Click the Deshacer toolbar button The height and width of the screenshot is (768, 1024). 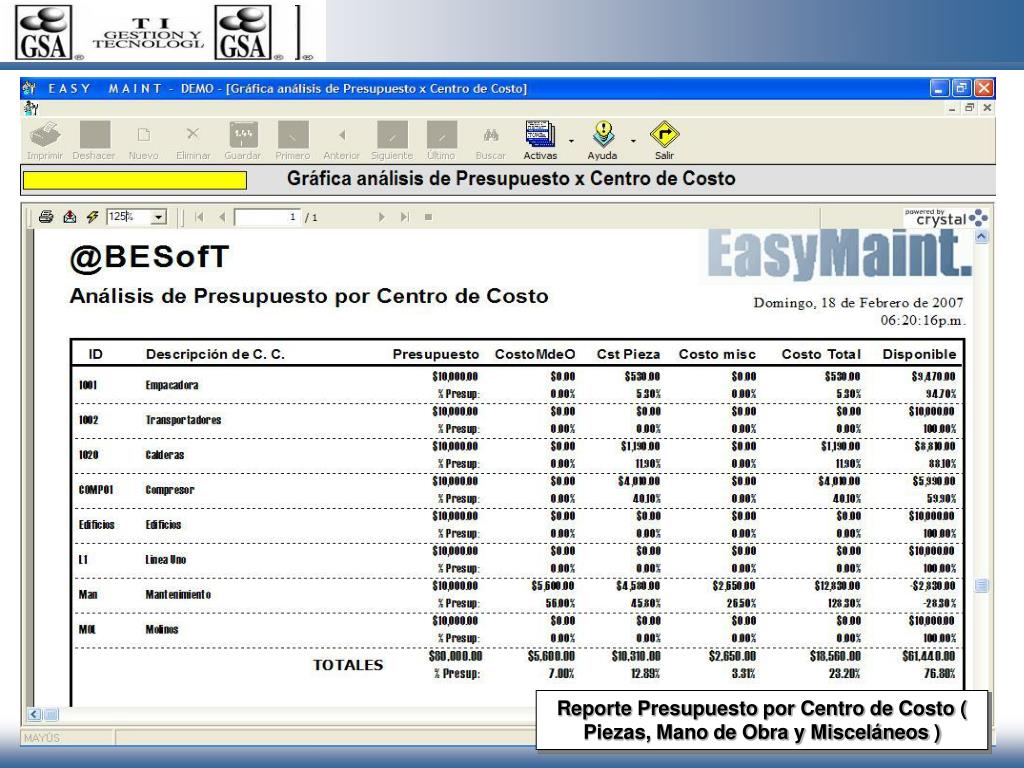[95, 135]
